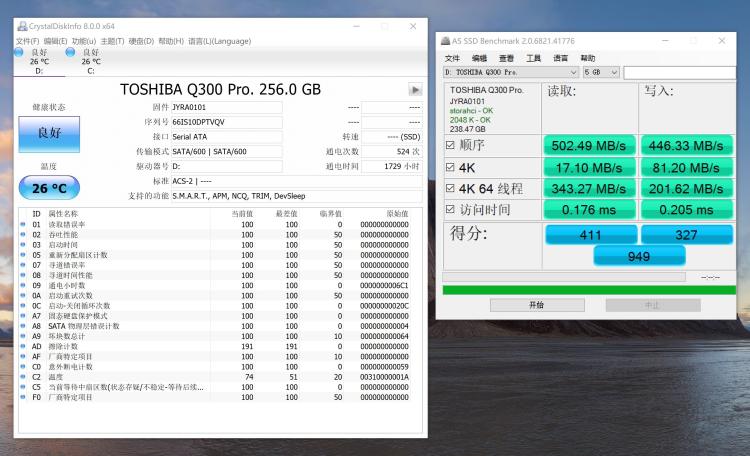Click status dot for attribute 07

23,265
